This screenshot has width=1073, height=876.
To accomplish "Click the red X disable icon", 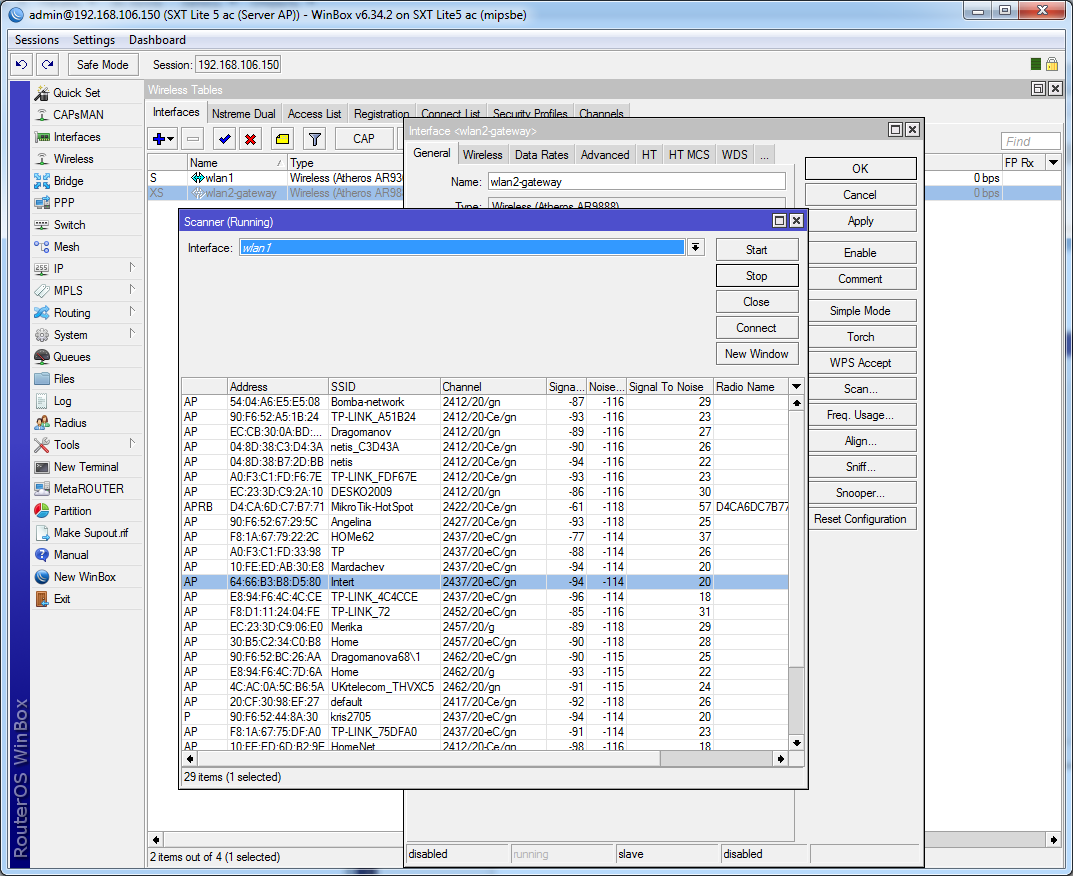I will [251, 139].
